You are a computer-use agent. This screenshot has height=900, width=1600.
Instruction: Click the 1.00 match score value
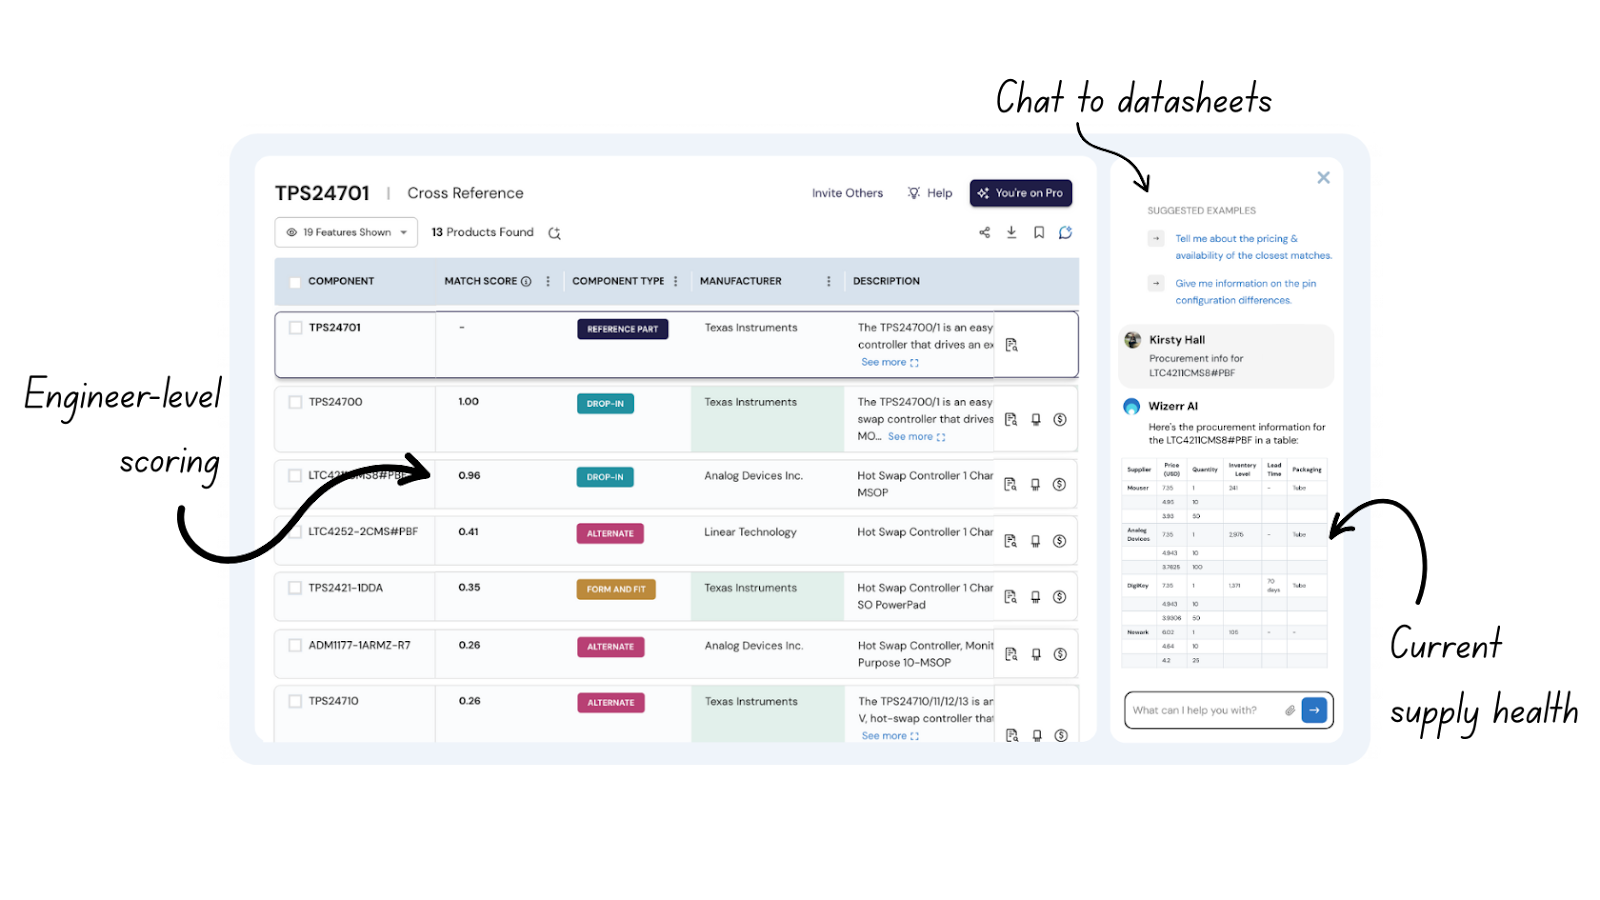pos(468,402)
